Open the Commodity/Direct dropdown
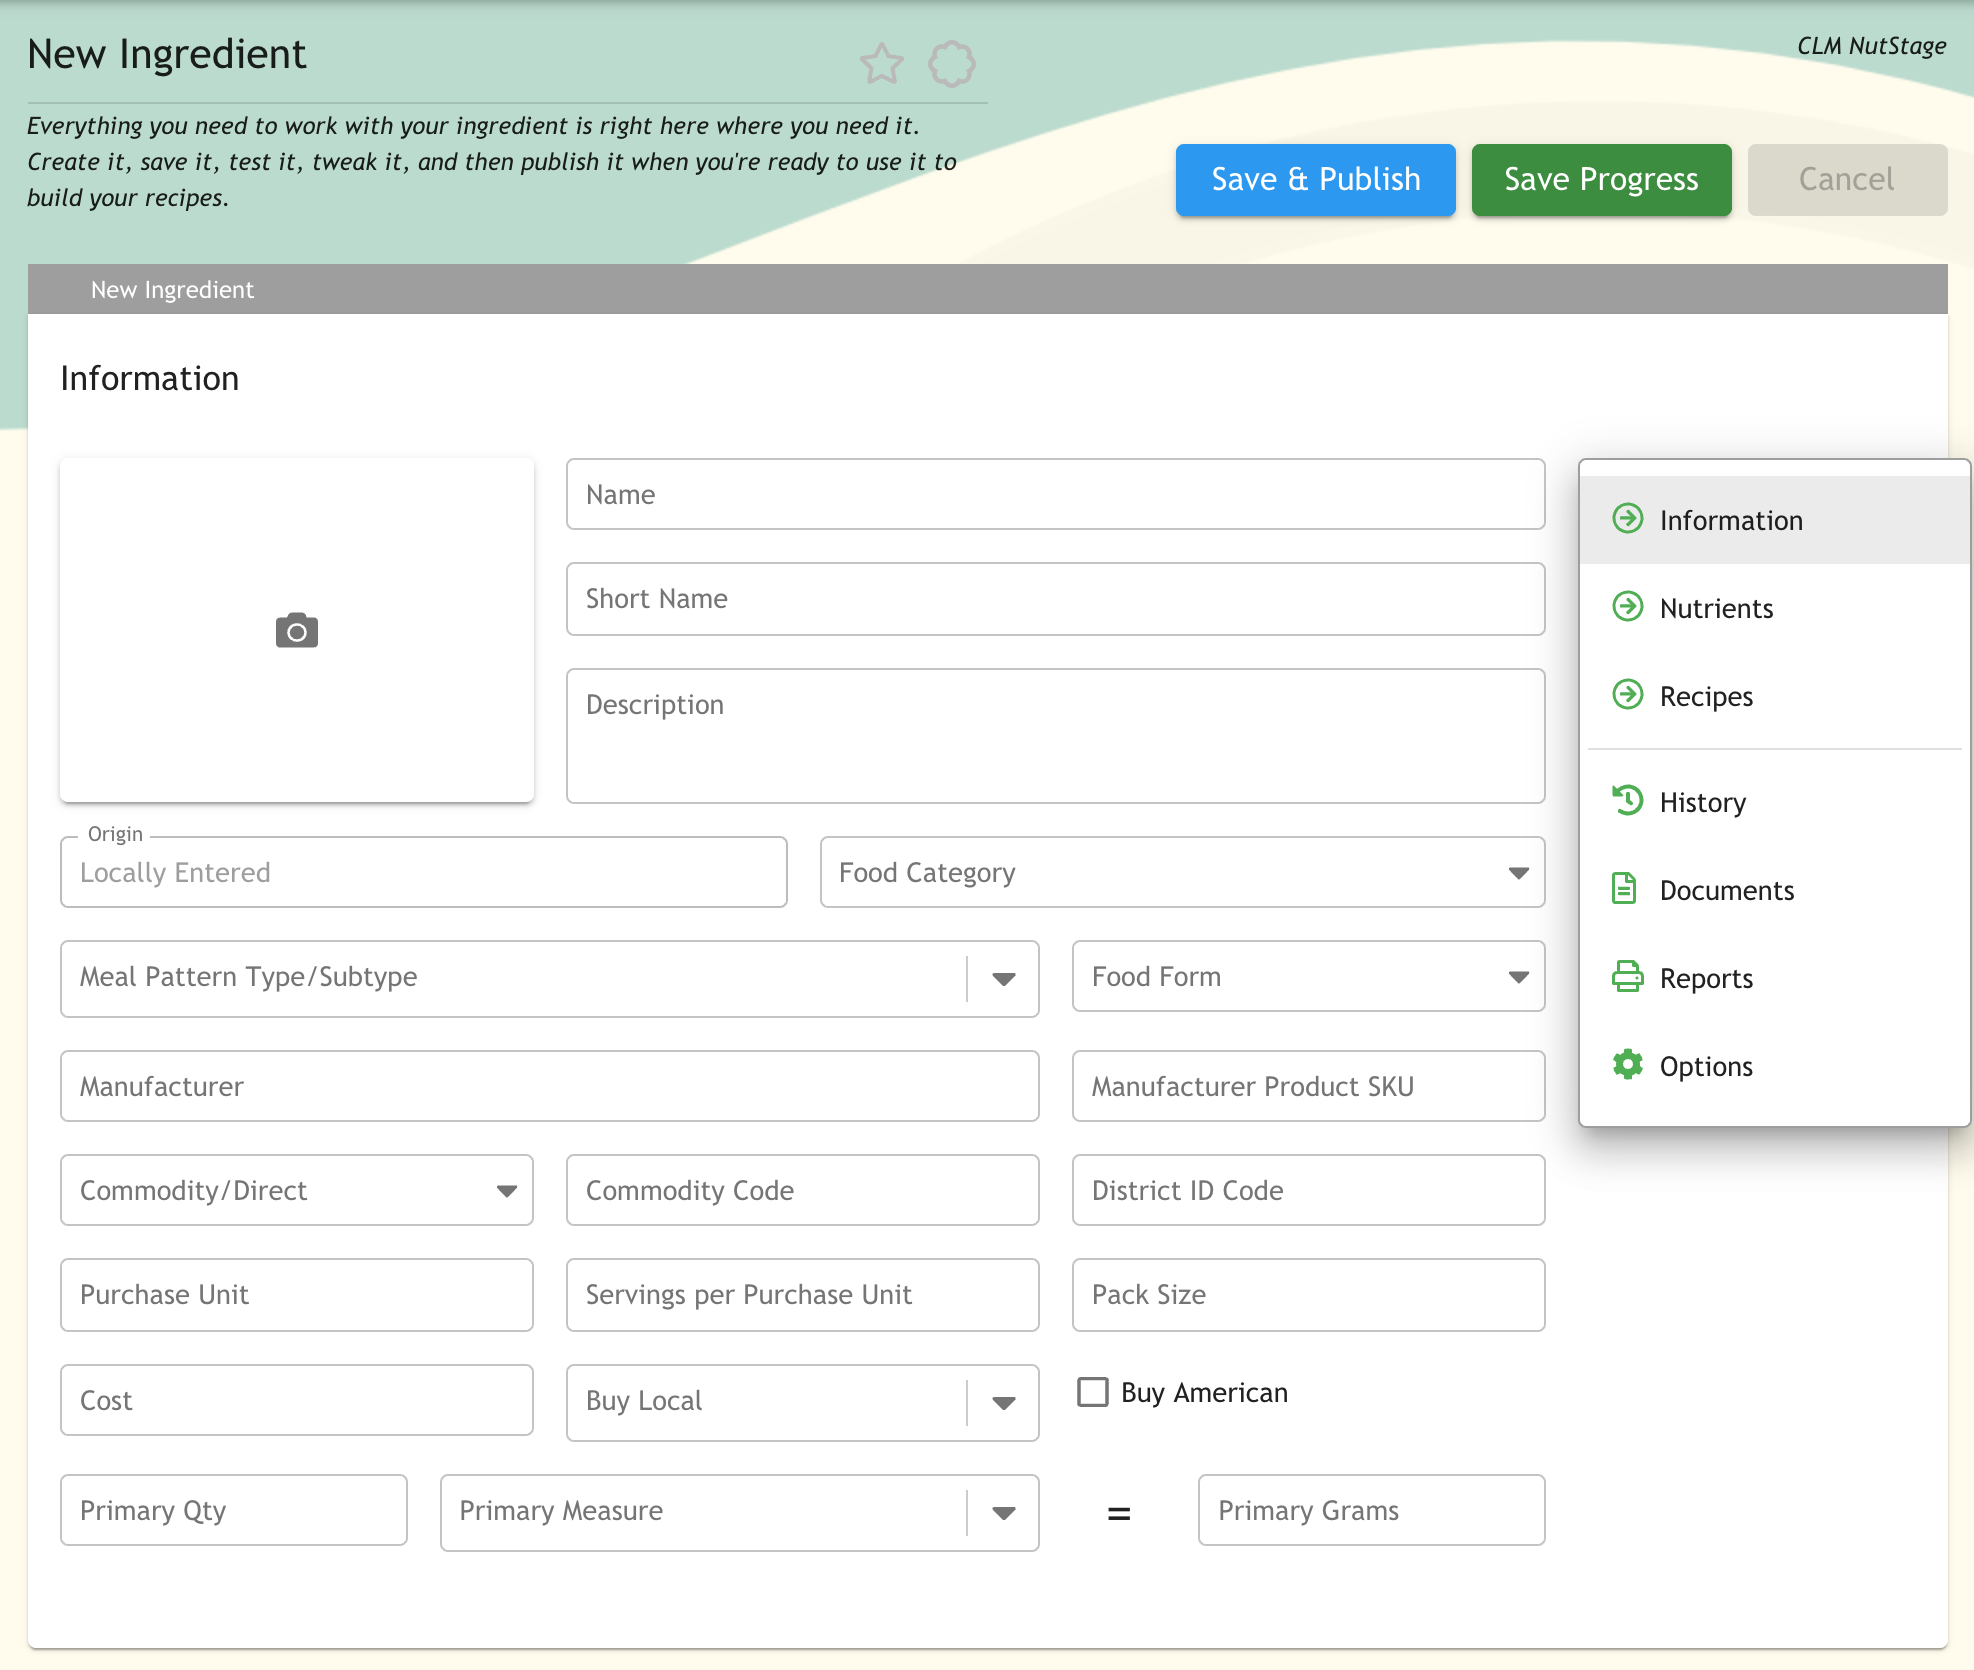The width and height of the screenshot is (1974, 1670). tap(506, 1191)
